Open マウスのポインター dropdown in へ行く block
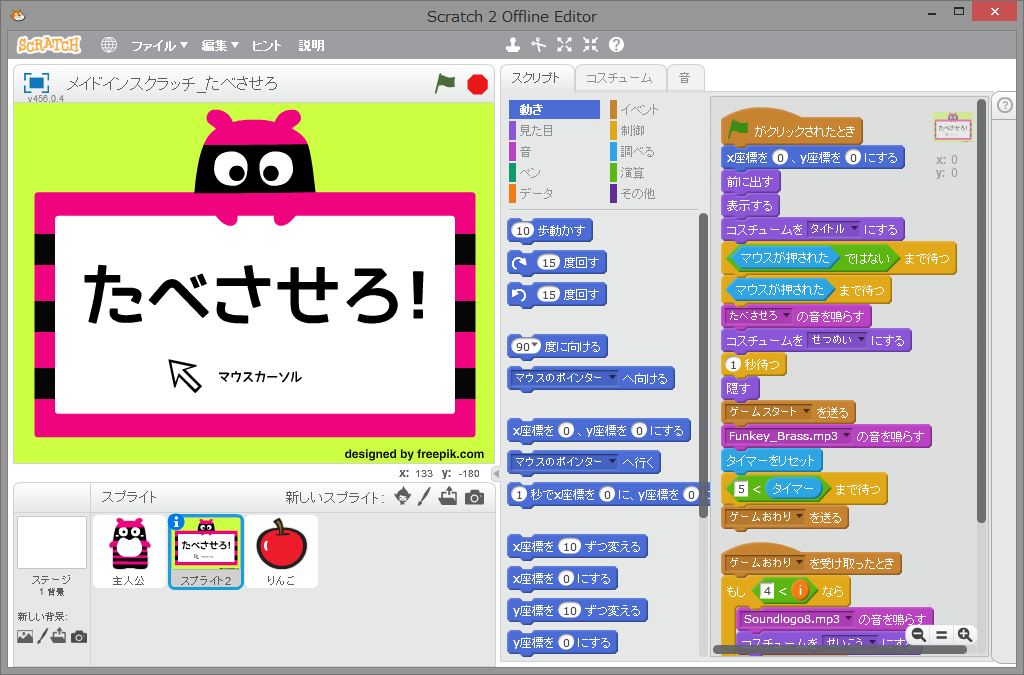The width and height of the screenshot is (1024, 675). [612, 462]
